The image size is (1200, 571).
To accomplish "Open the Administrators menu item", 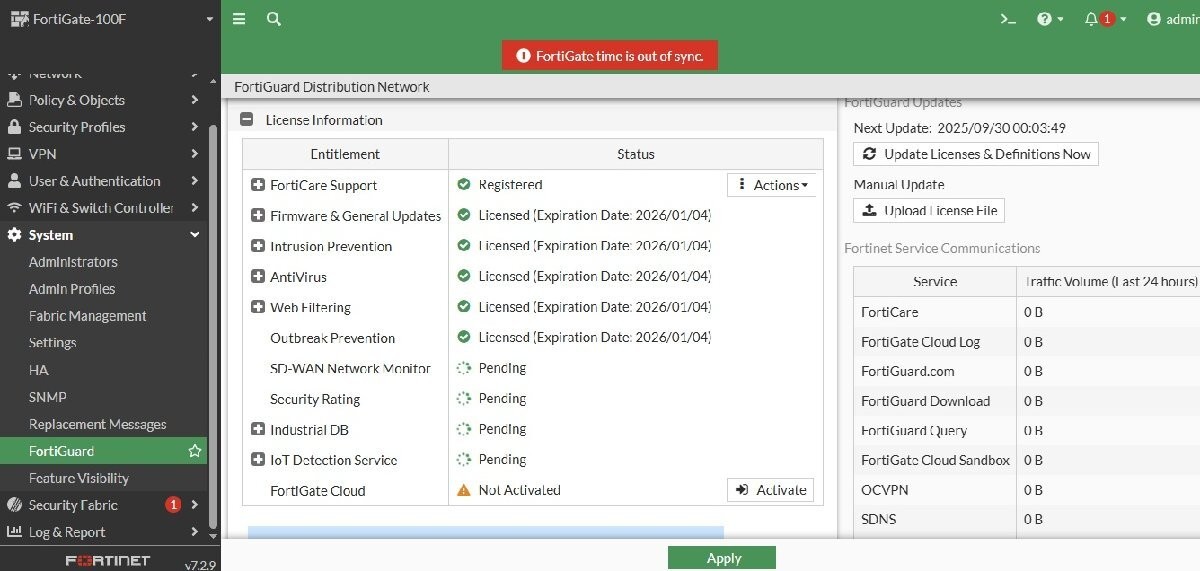I will click(73, 262).
